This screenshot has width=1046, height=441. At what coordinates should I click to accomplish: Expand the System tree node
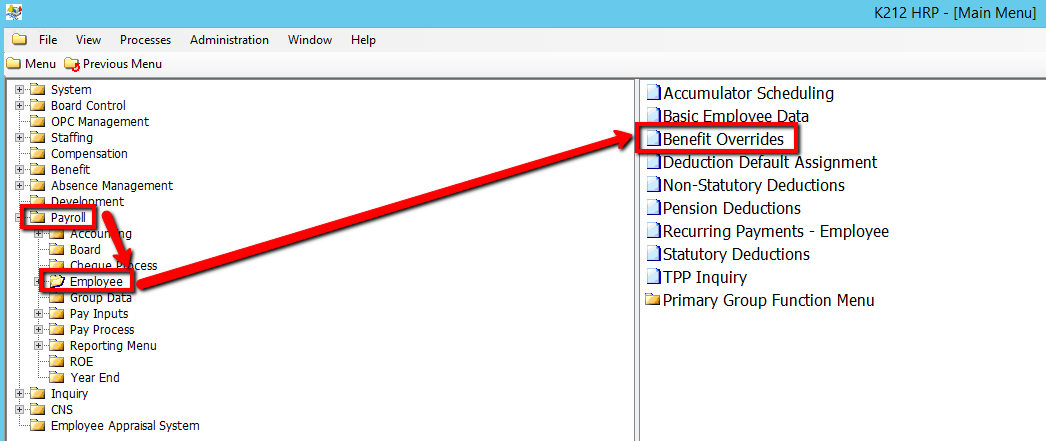tap(19, 90)
